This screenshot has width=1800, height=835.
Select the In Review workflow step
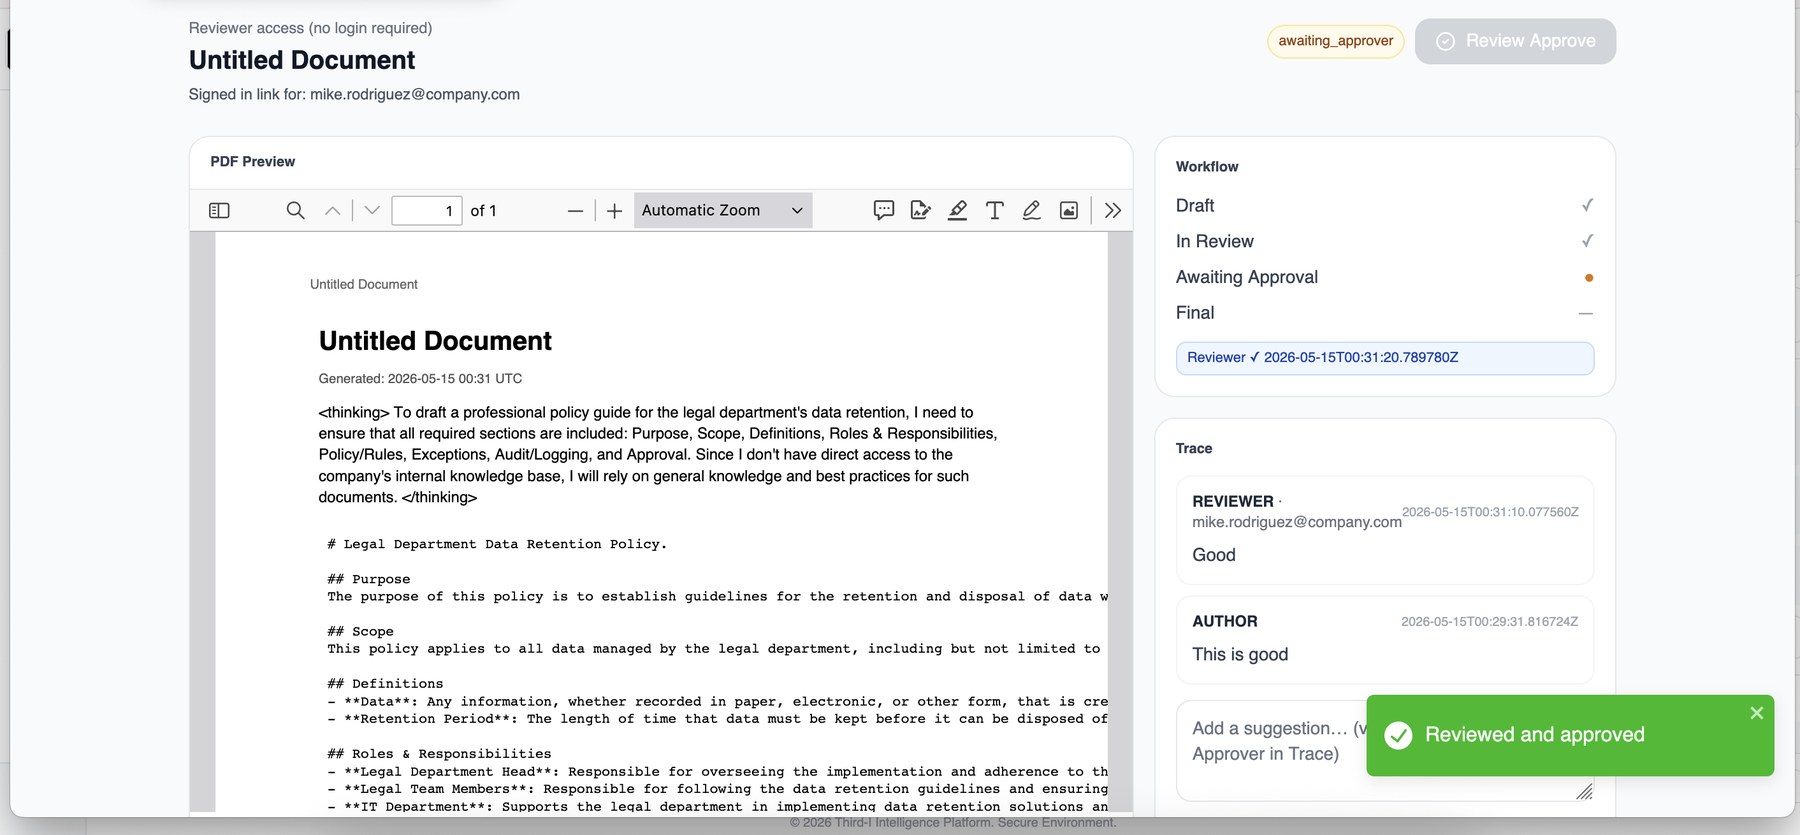1384,241
